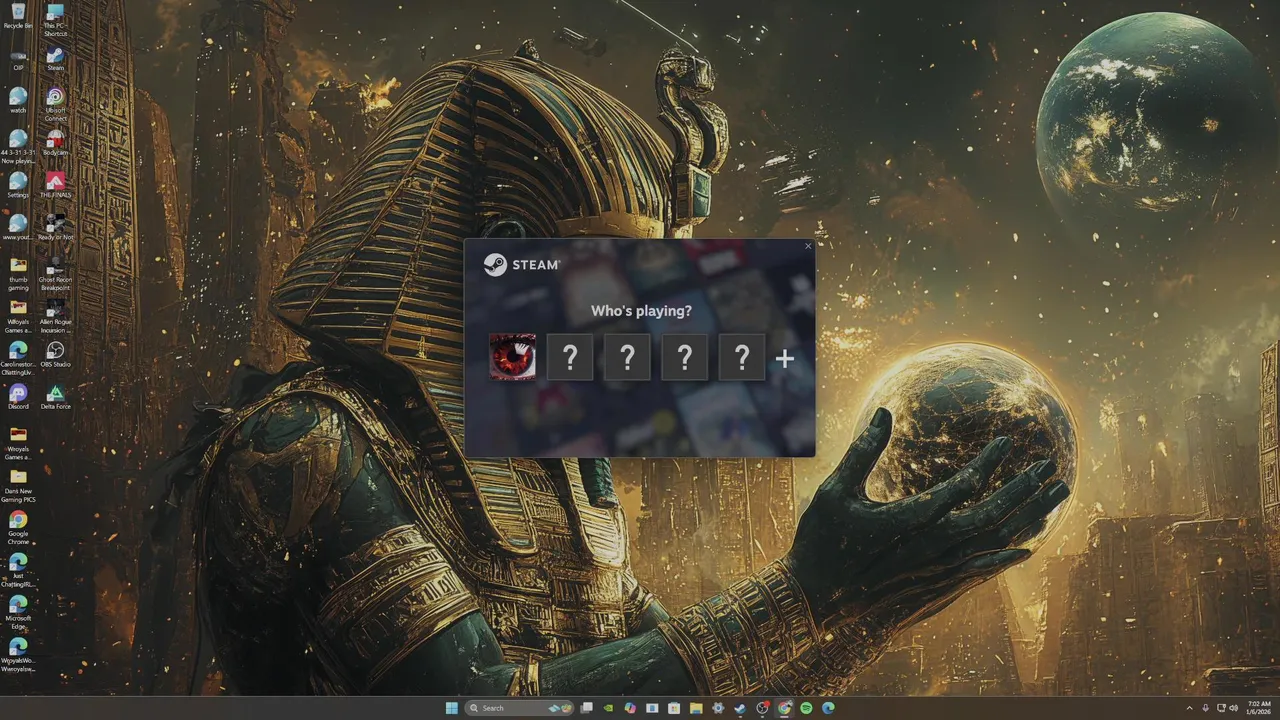Select the thumb gaming folder

[18, 274]
